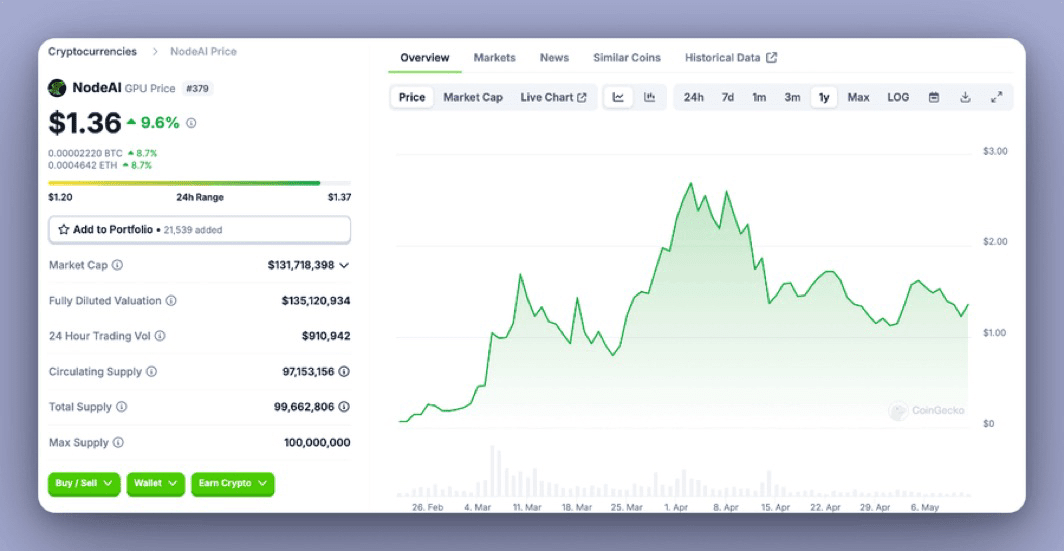
Task: Click the $135,120,934 valuation value
Action: (316, 301)
